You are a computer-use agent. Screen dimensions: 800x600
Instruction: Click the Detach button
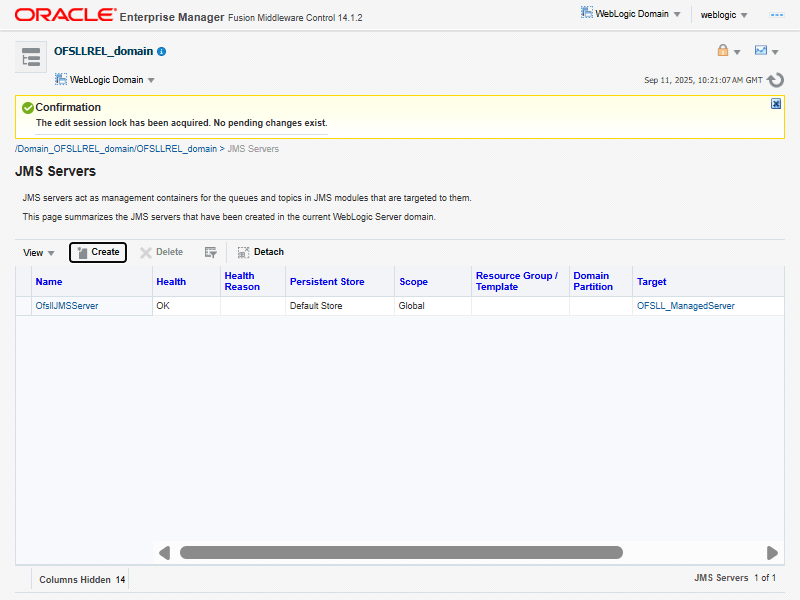point(261,252)
